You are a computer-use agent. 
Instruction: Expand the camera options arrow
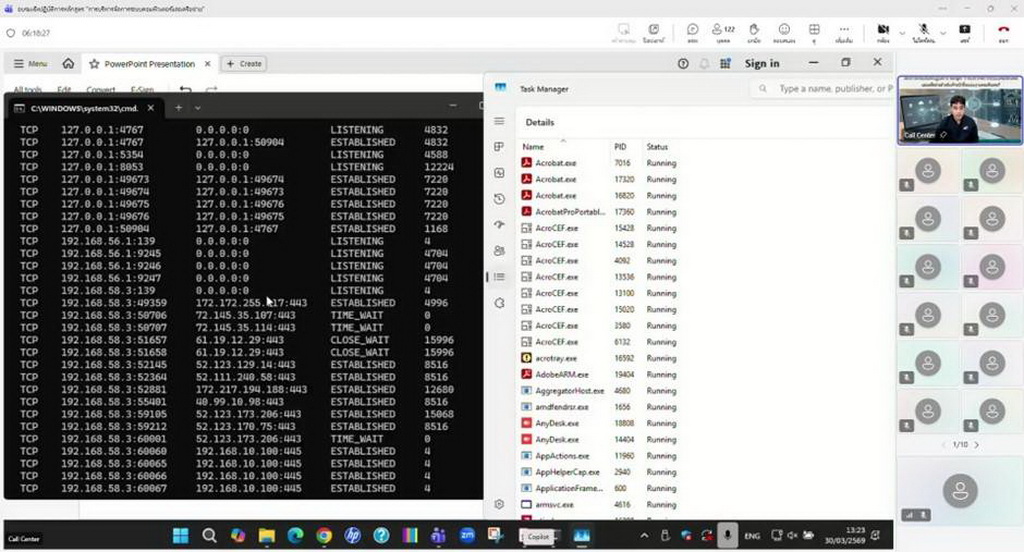[901, 32]
